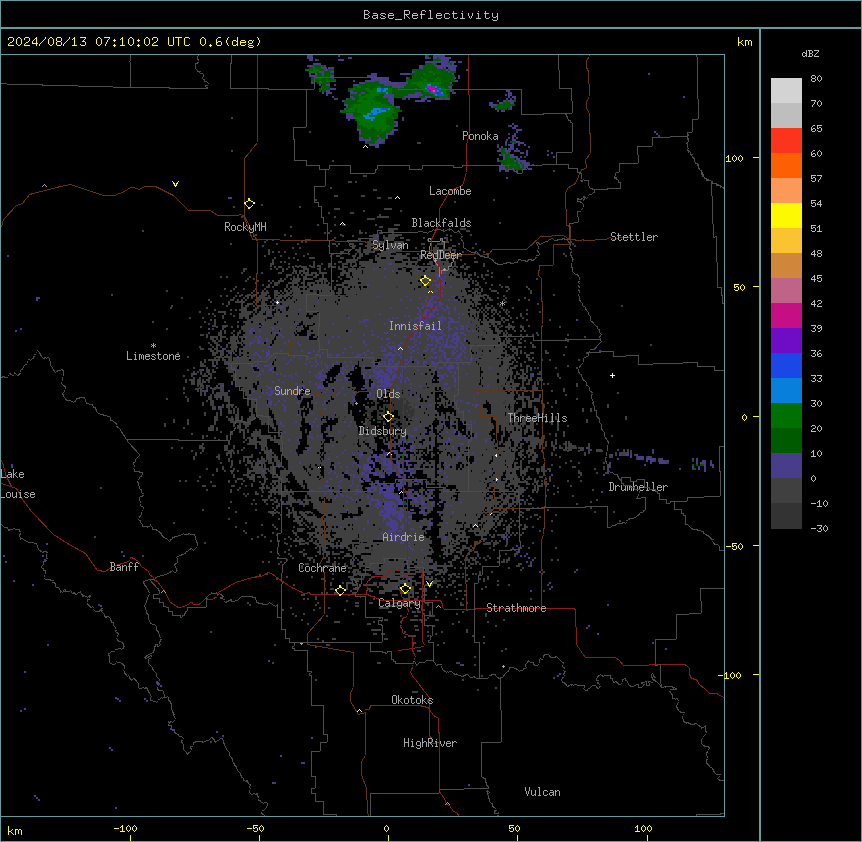Image resolution: width=862 pixels, height=842 pixels.
Task: Select the magenta 39-42 dBZ legend swatch
Action: tap(786, 315)
